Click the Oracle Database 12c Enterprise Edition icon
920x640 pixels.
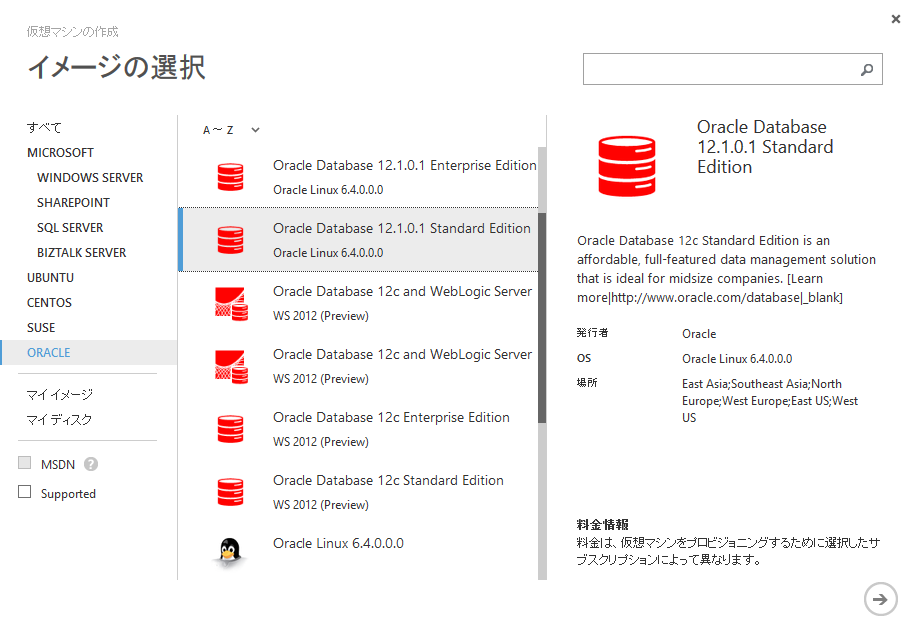point(230,429)
